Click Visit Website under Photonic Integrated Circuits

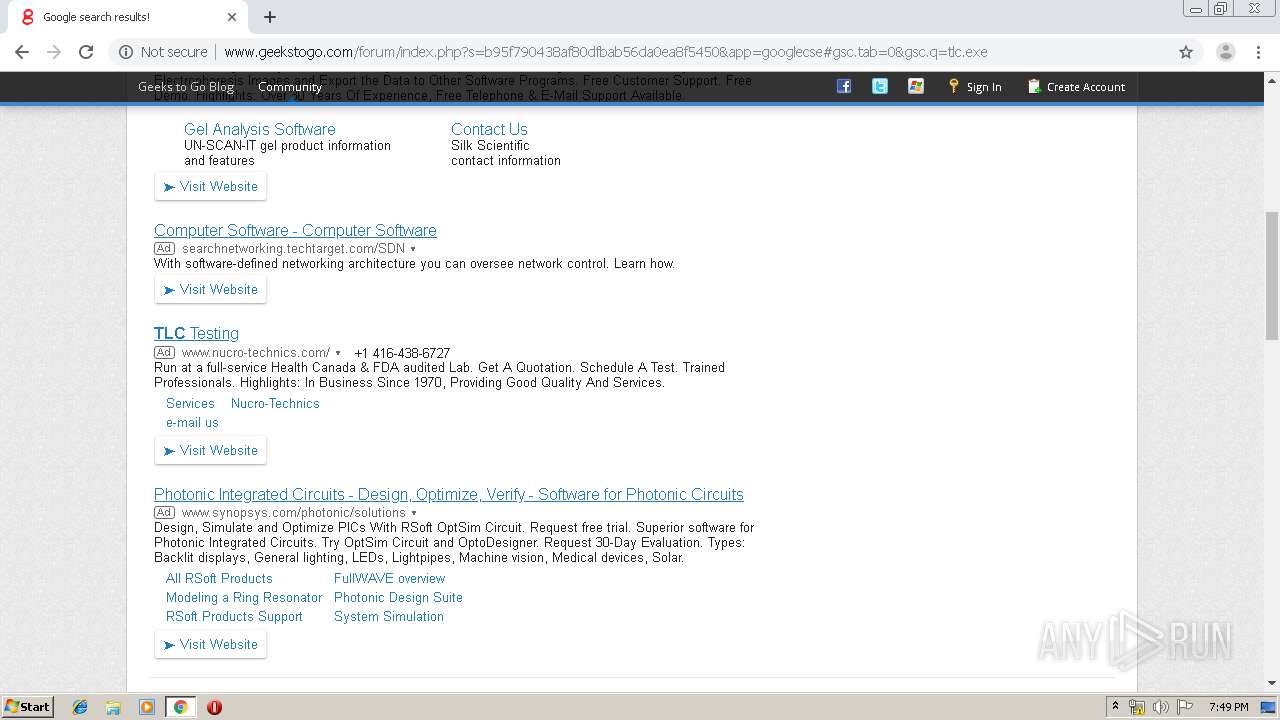(x=210, y=645)
